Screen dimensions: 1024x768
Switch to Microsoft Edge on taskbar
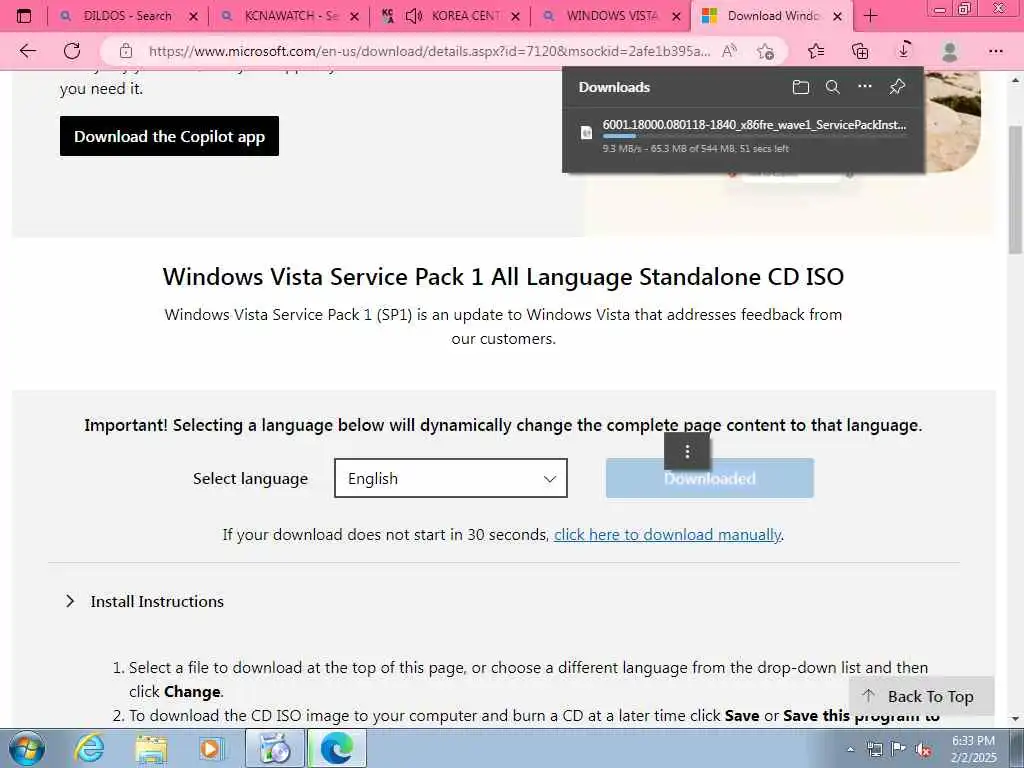tap(336, 748)
